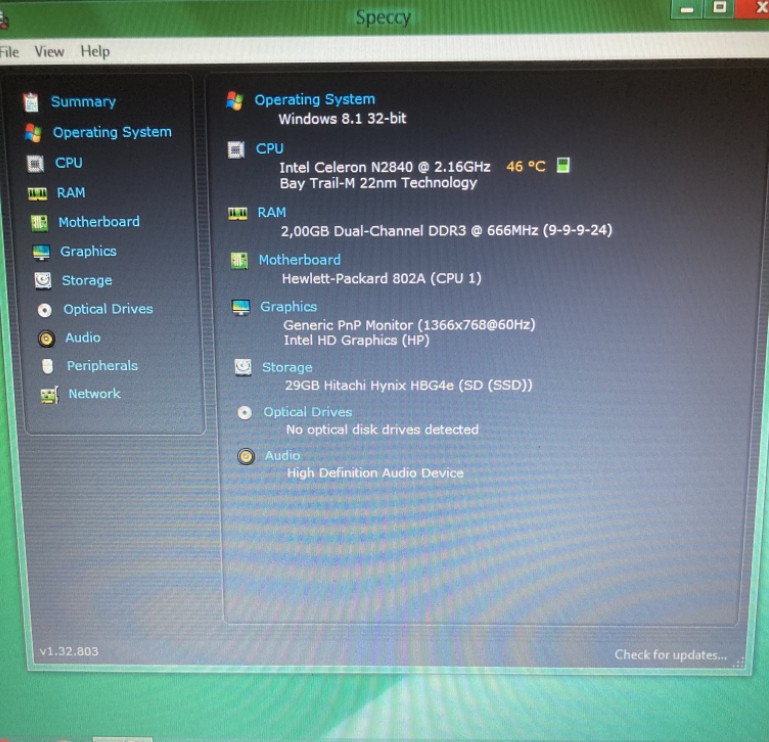Click the Graphics monitor icon in sidebar
The image size is (769, 742).
[x=41, y=252]
